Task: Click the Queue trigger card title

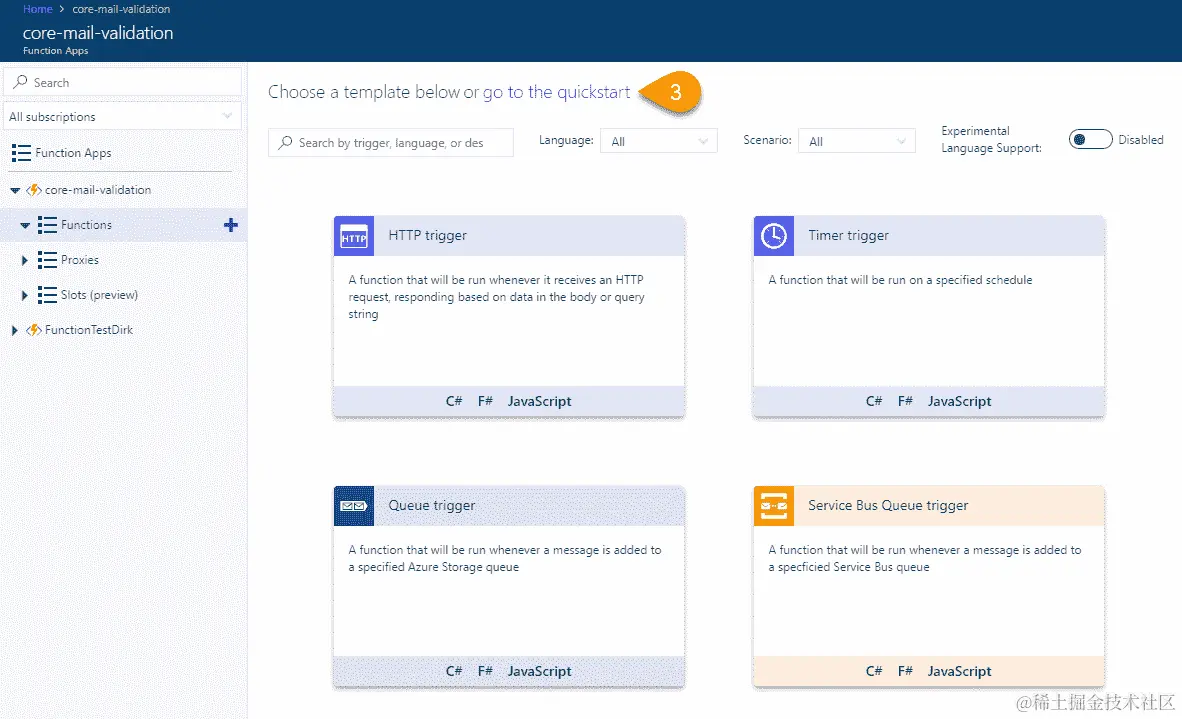Action: click(x=431, y=506)
